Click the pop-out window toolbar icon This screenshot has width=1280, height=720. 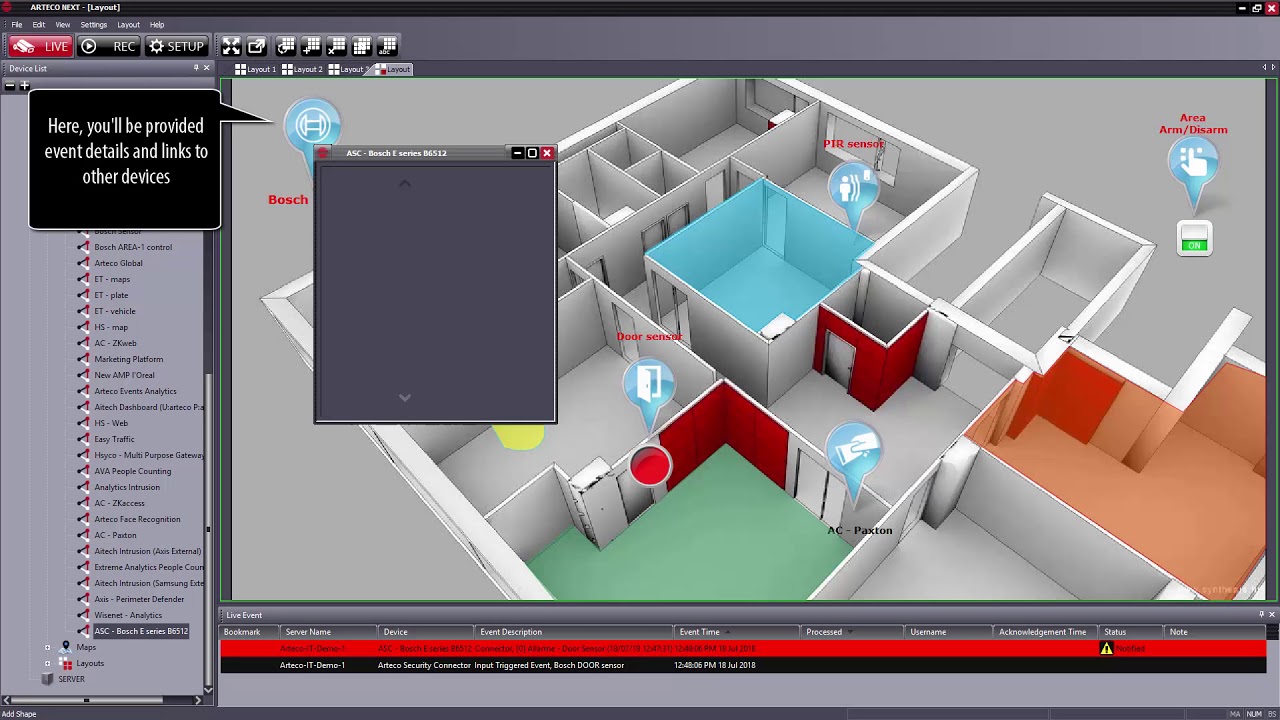coord(257,46)
